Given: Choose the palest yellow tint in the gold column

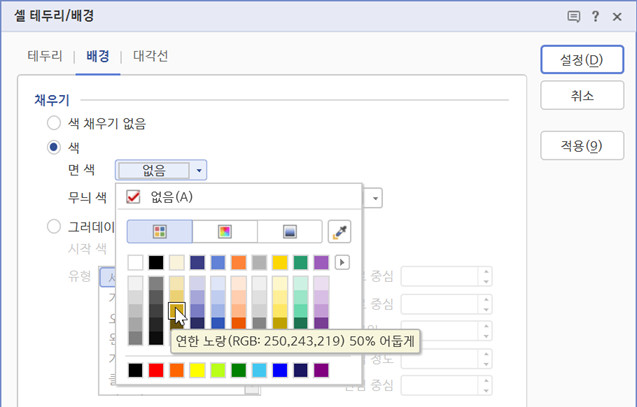Looking at the screenshot, I should point(280,284).
